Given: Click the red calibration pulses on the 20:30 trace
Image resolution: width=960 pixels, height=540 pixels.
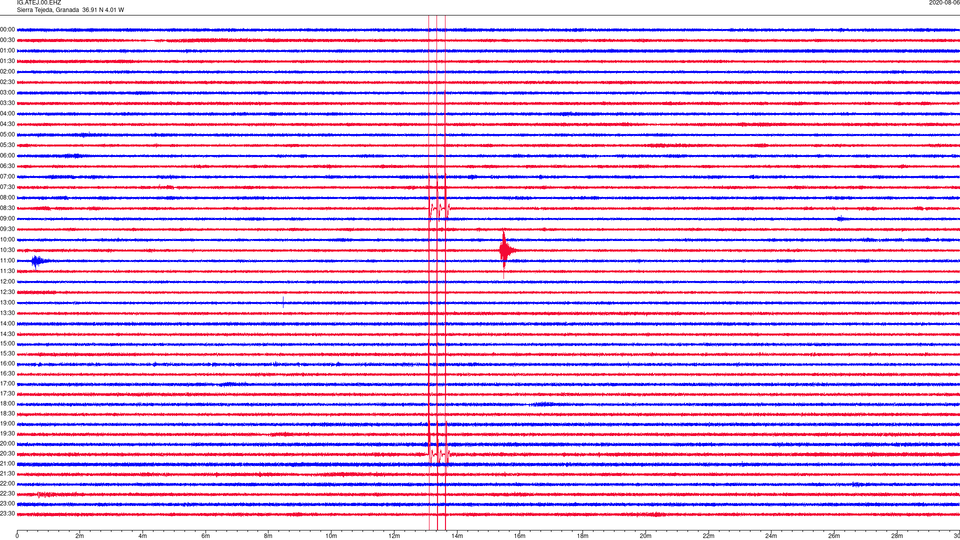Looking at the screenshot, I should pos(440,454).
